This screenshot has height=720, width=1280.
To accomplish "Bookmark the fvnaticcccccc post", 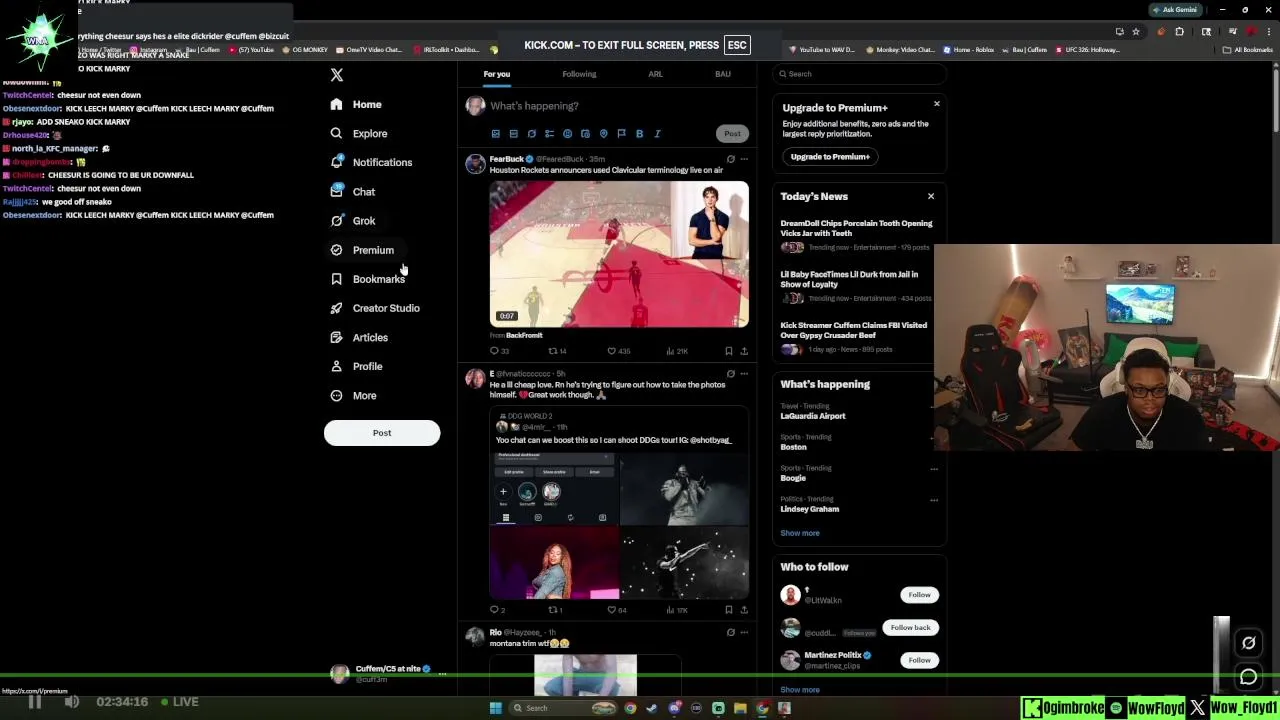I will coord(729,610).
